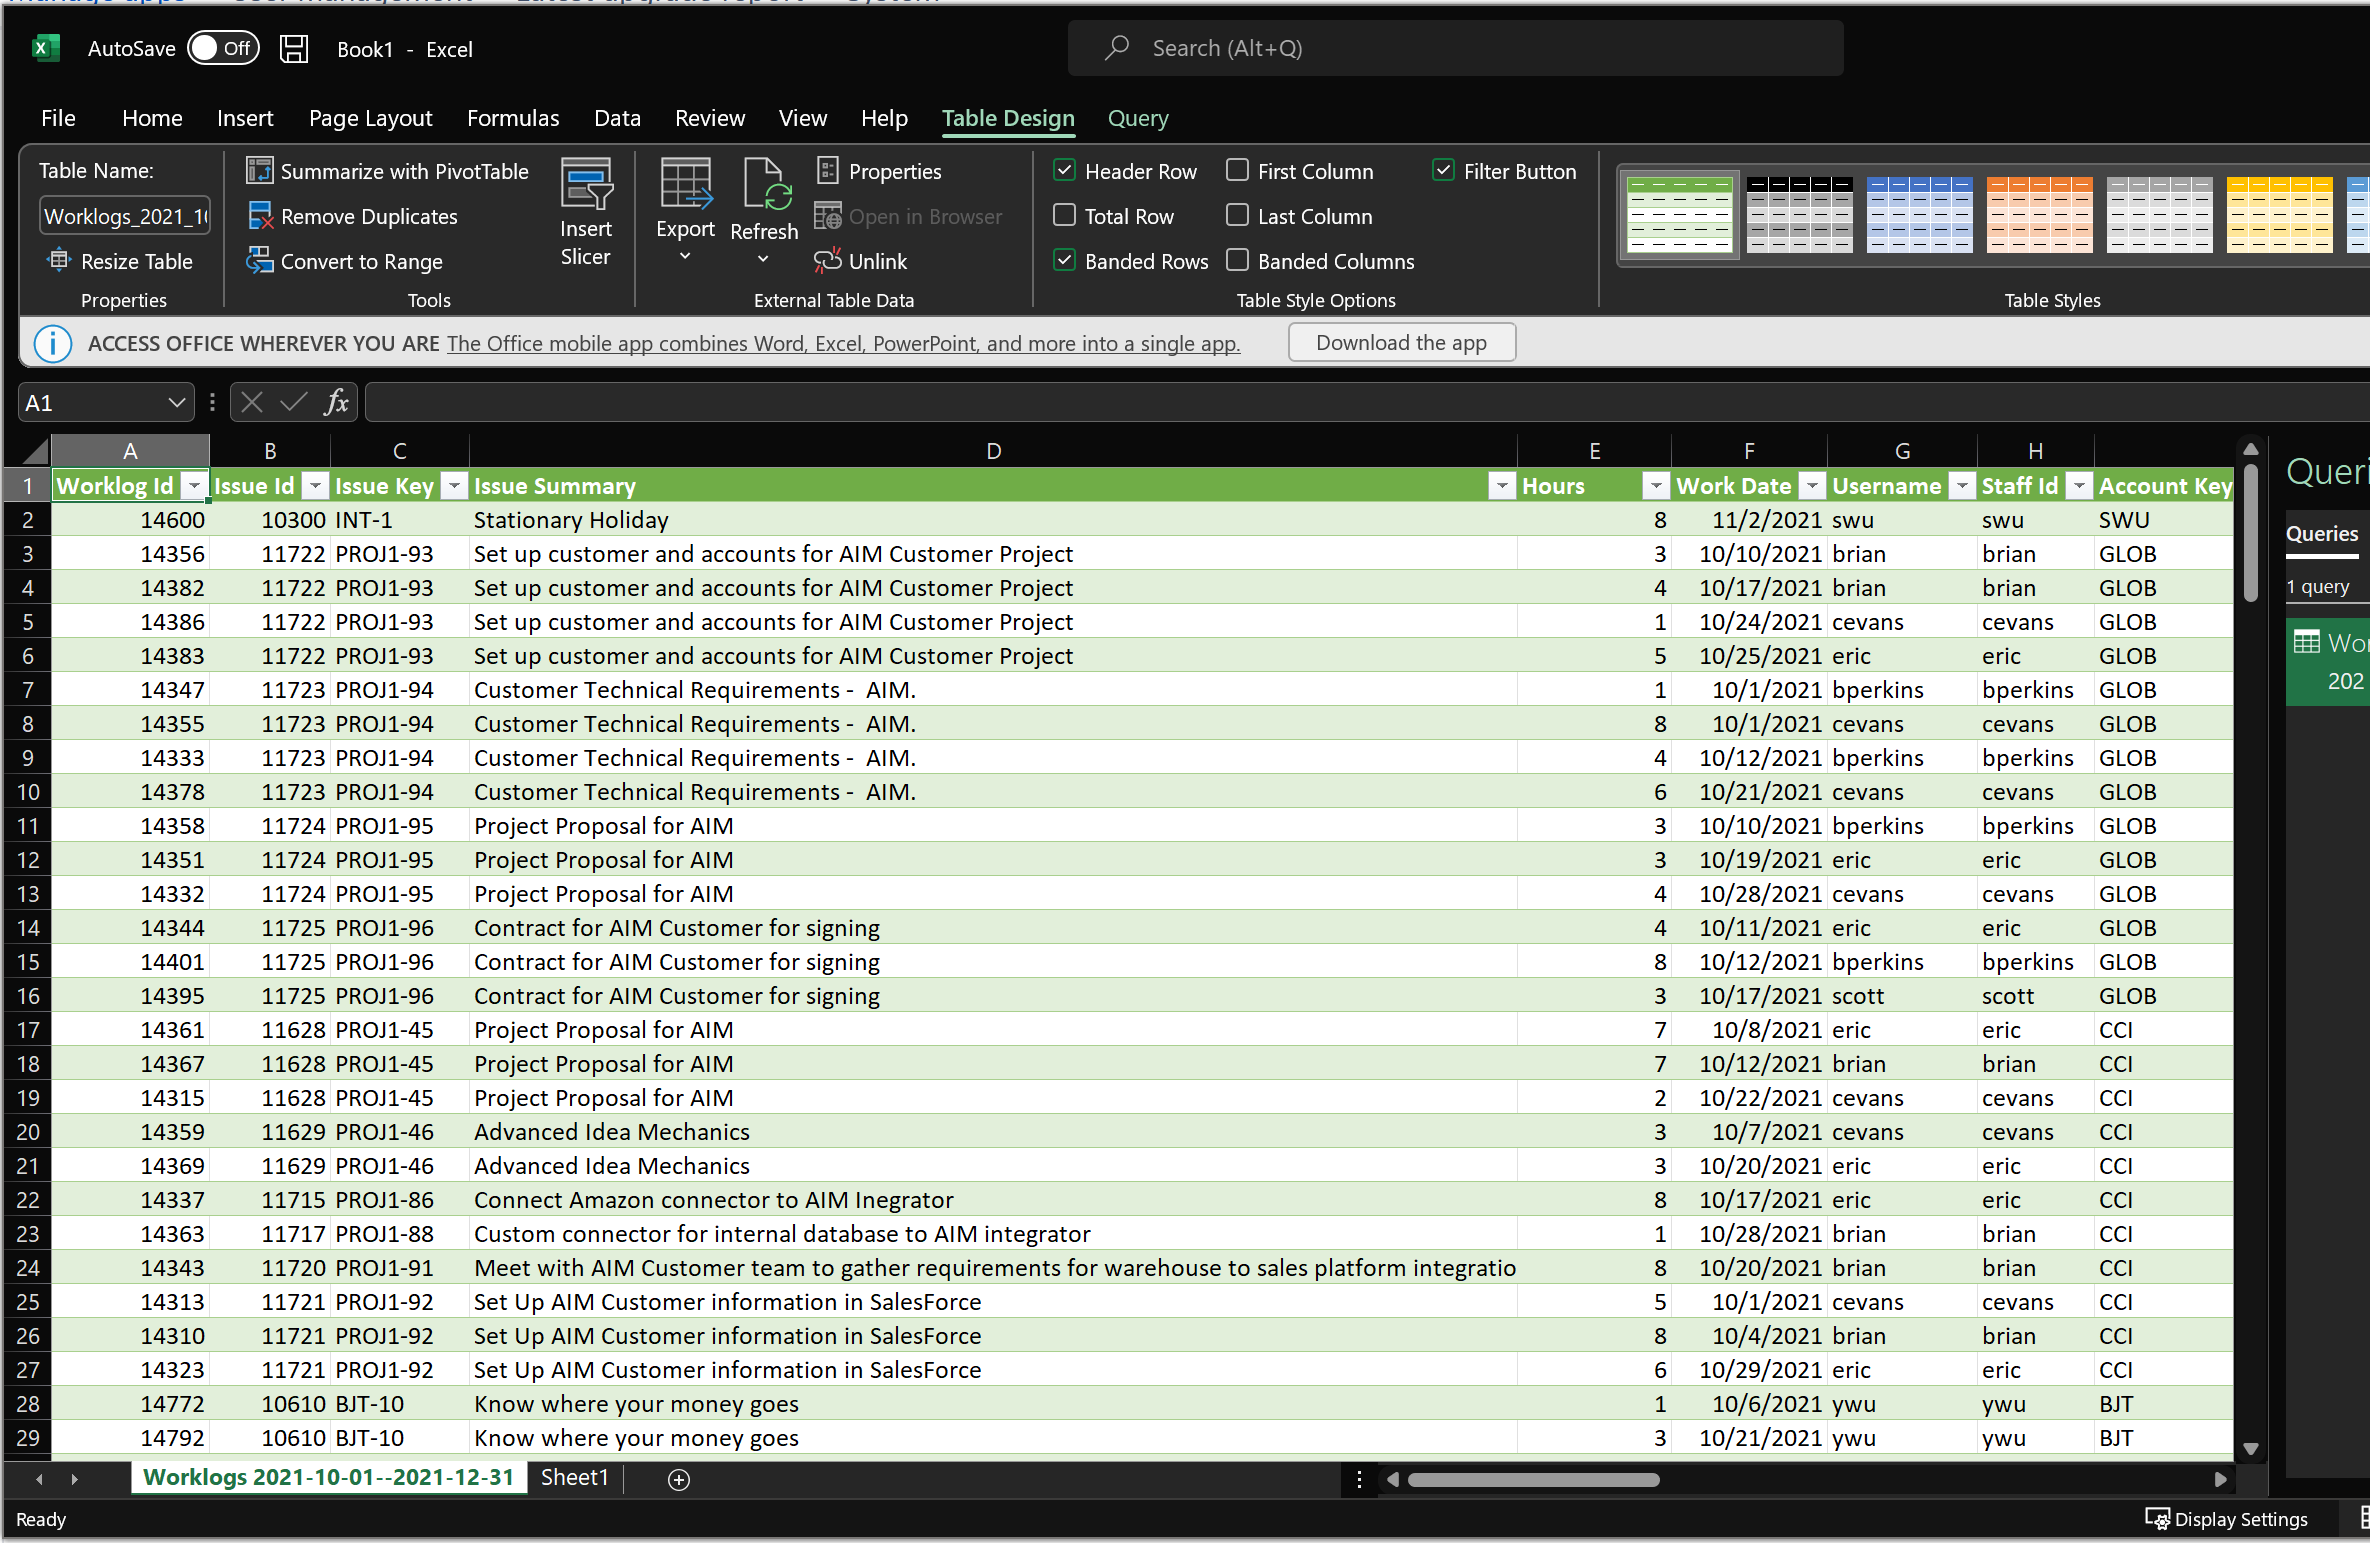Open the Worklog Id filter dropdown
The image size is (2370, 1543).
(194, 486)
